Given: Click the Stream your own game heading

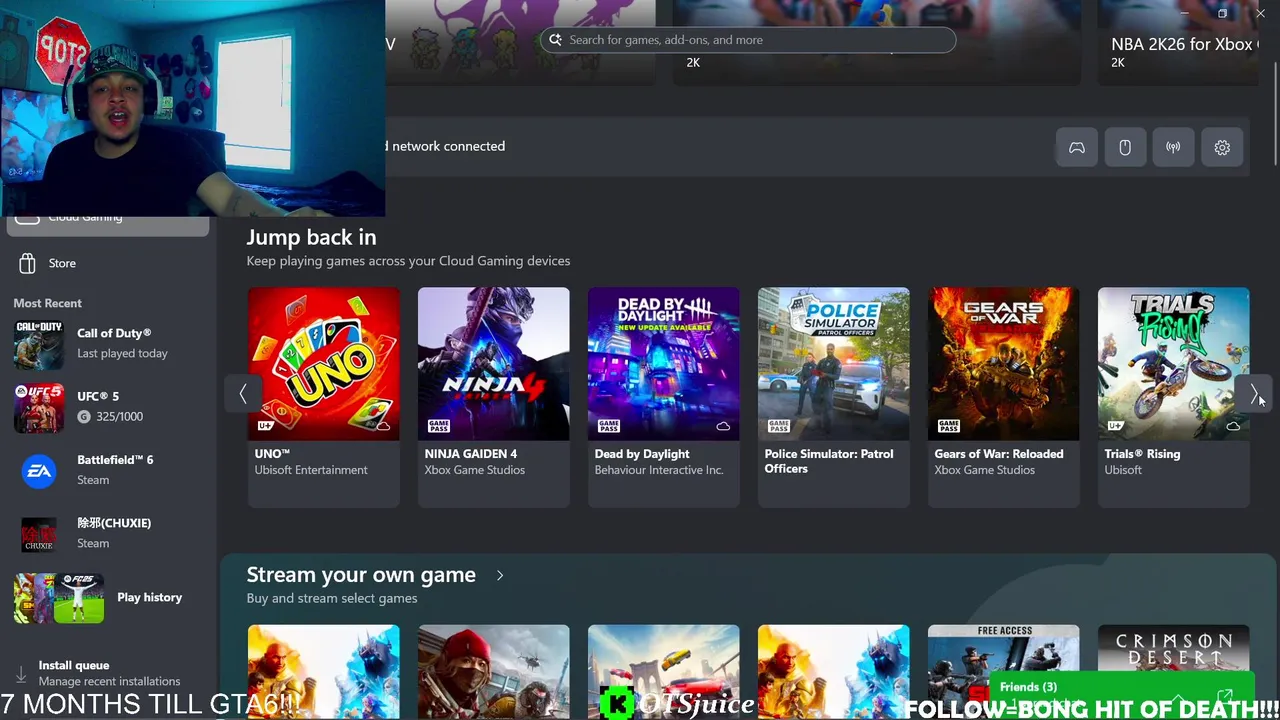Looking at the screenshot, I should click(x=361, y=575).
